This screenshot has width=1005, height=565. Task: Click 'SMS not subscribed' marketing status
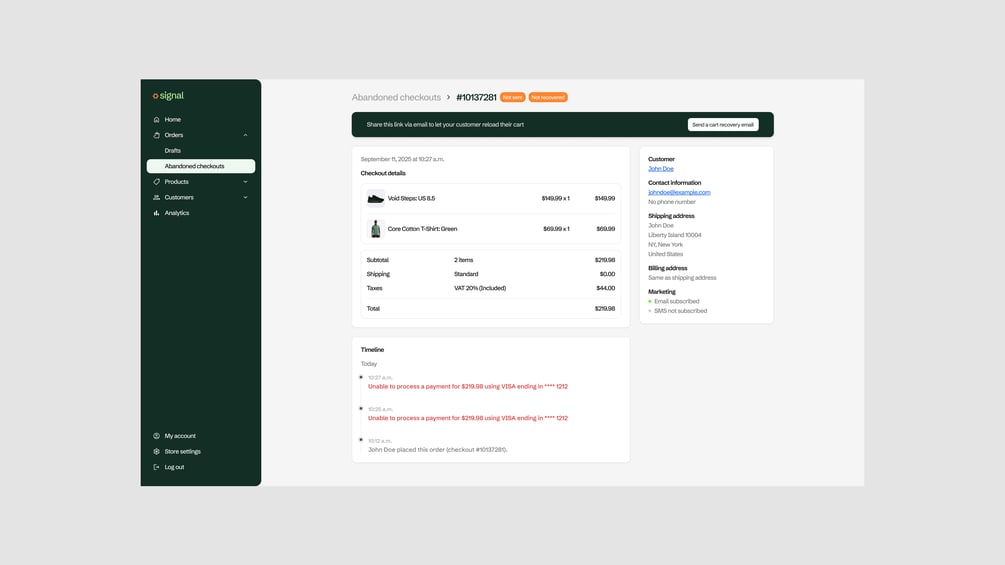tap(681, 311)
